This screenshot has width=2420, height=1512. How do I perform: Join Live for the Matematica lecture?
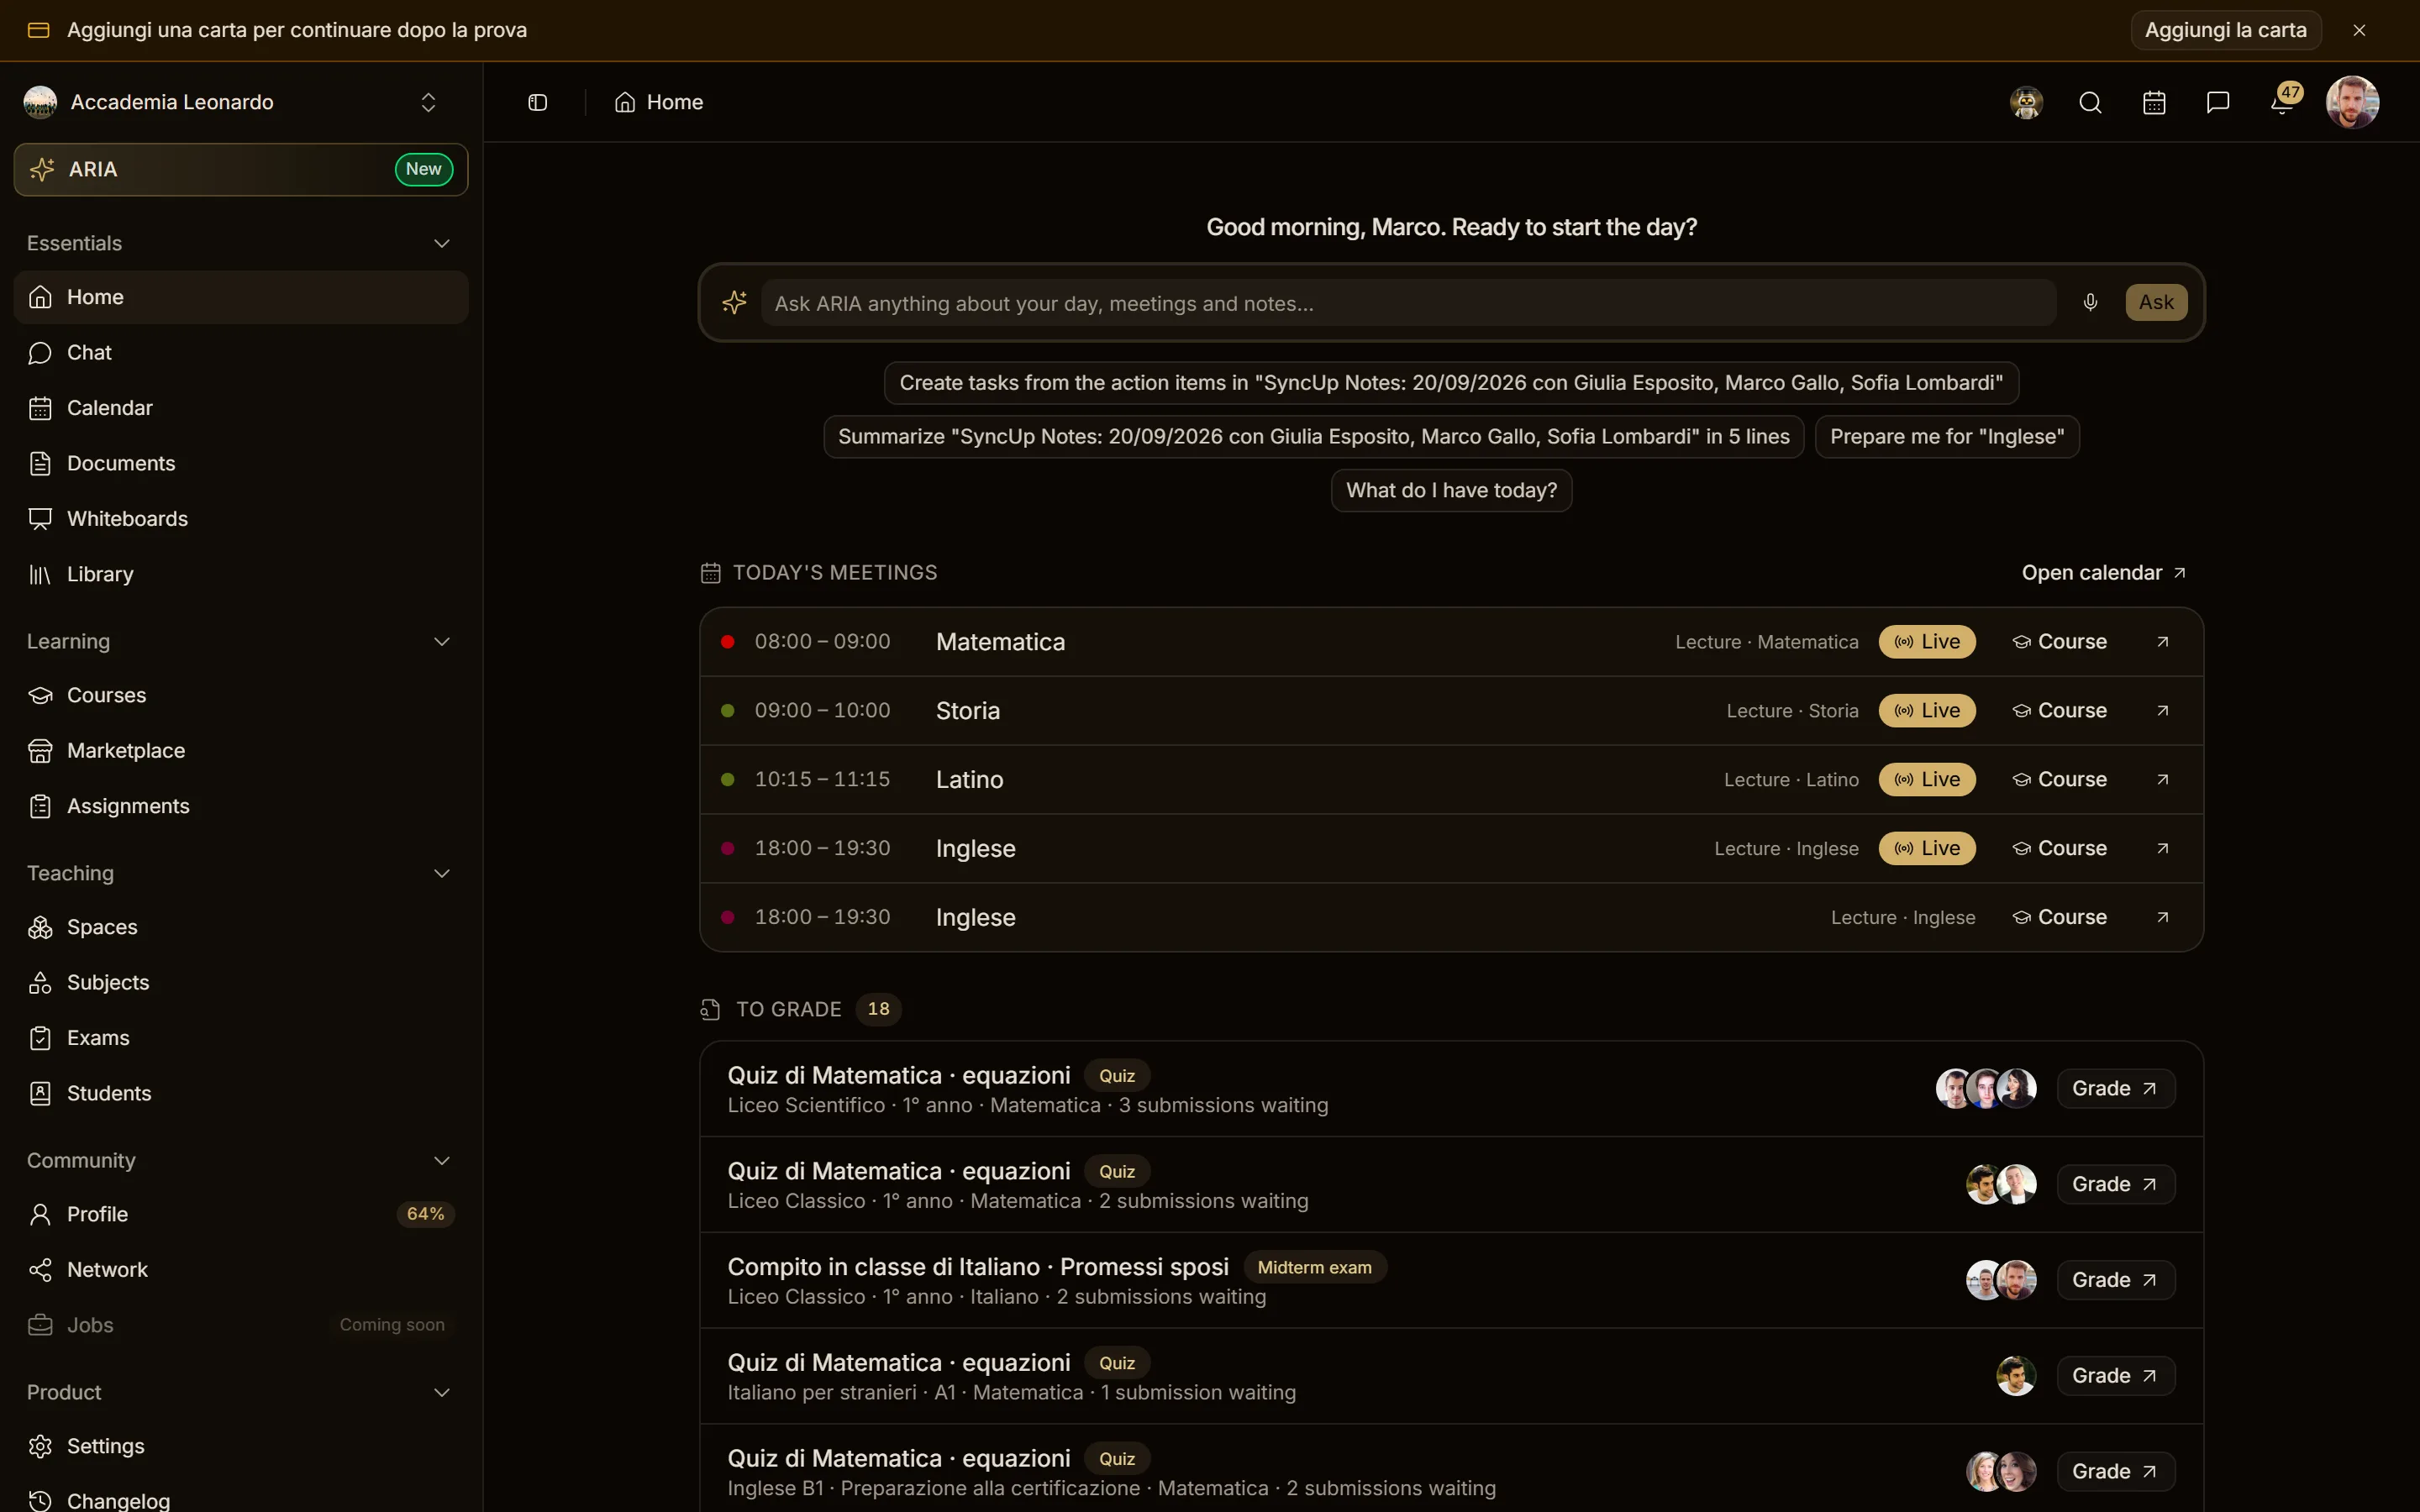coord(1927,642)
